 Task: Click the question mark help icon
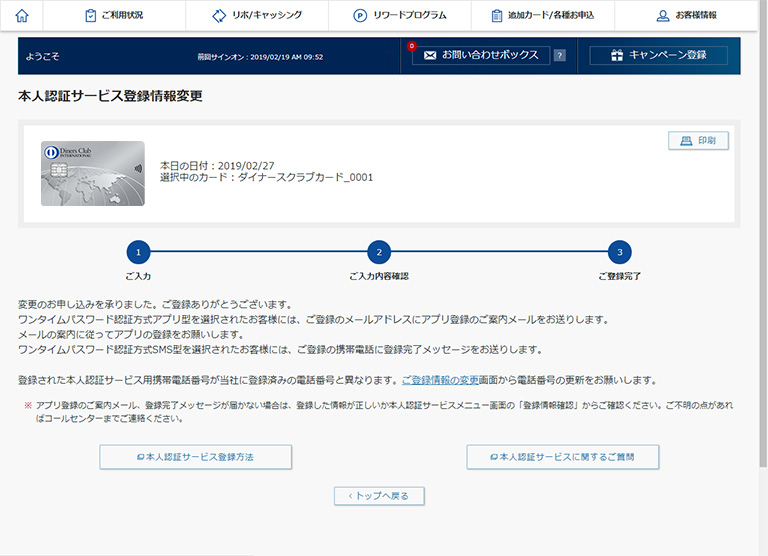click(x=559, y=55)
